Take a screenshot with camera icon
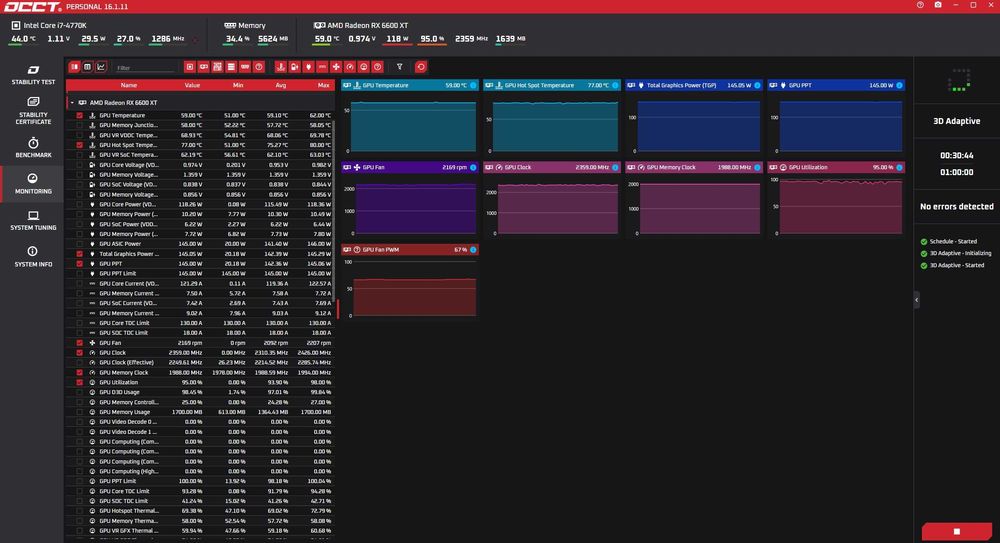The height and width of the screenshot is (543, 1000). pos(938,5)
